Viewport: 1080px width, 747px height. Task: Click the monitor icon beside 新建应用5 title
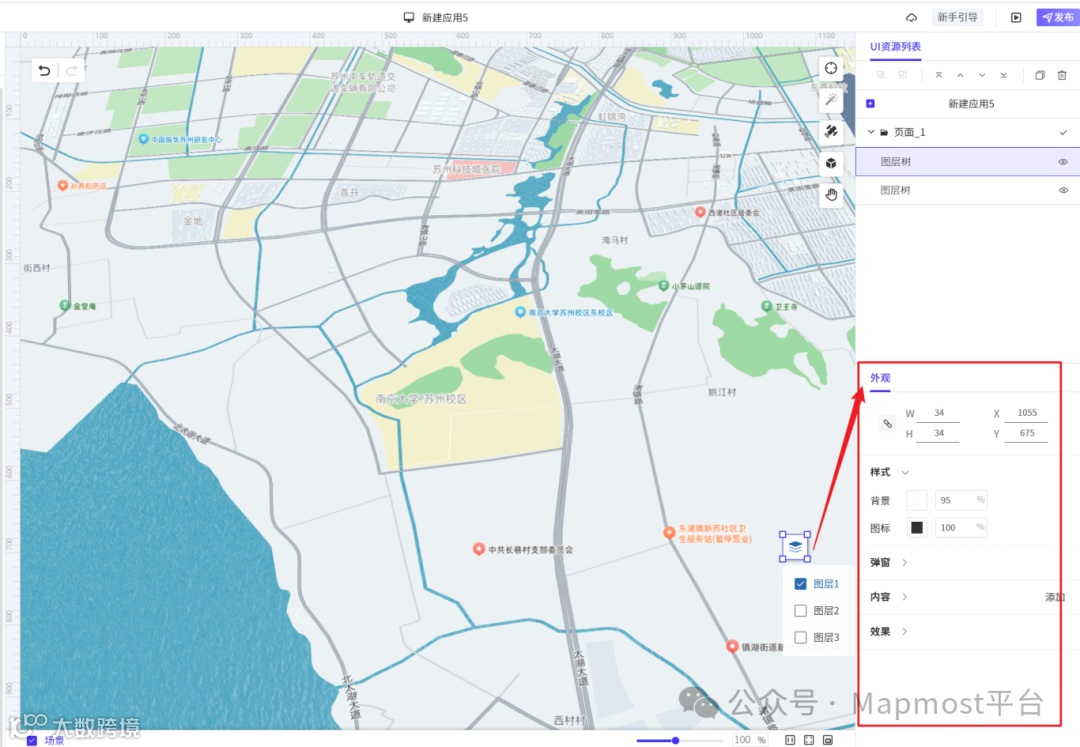click(x=409, y=17)
